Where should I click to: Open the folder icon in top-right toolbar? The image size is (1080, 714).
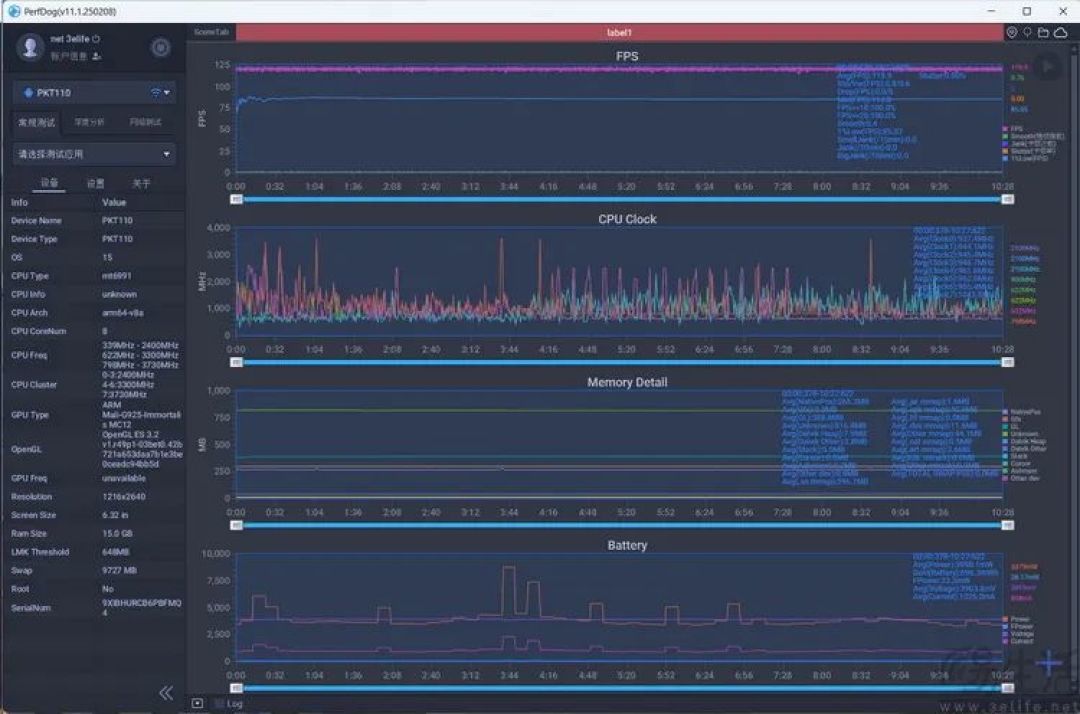click(1043, 32)
